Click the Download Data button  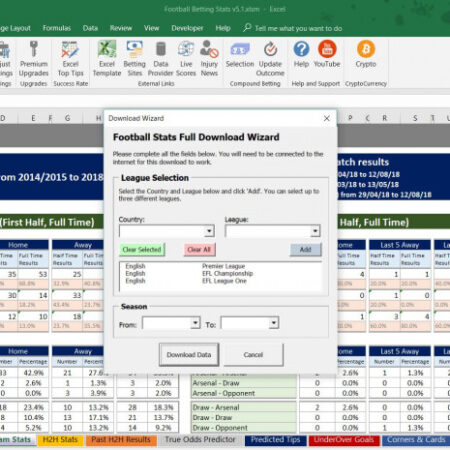tap(189, 355)
